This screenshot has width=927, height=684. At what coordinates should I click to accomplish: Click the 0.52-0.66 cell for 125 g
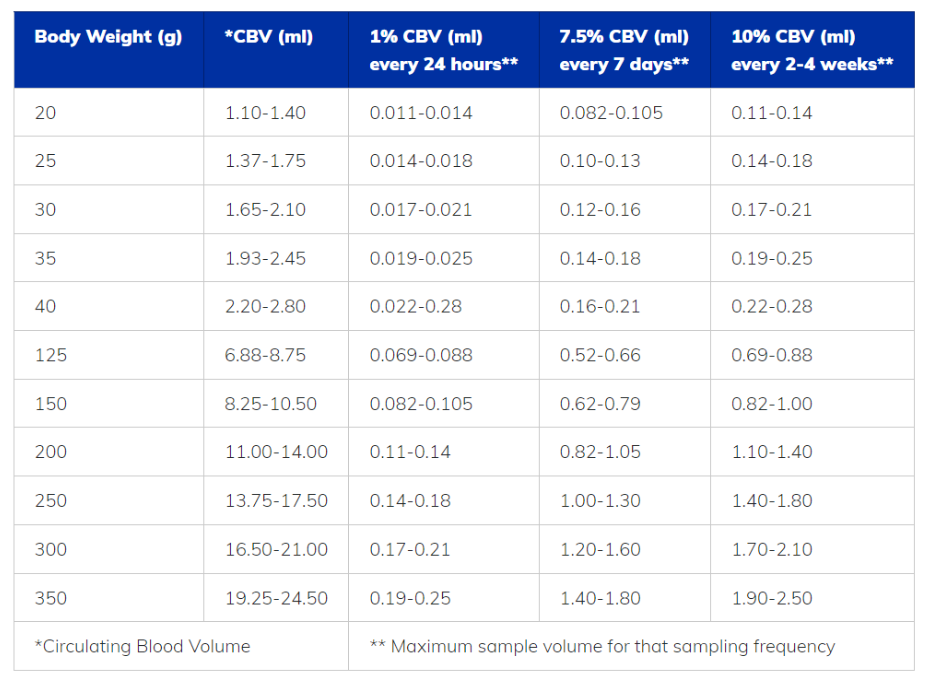[x=600, y=355]
